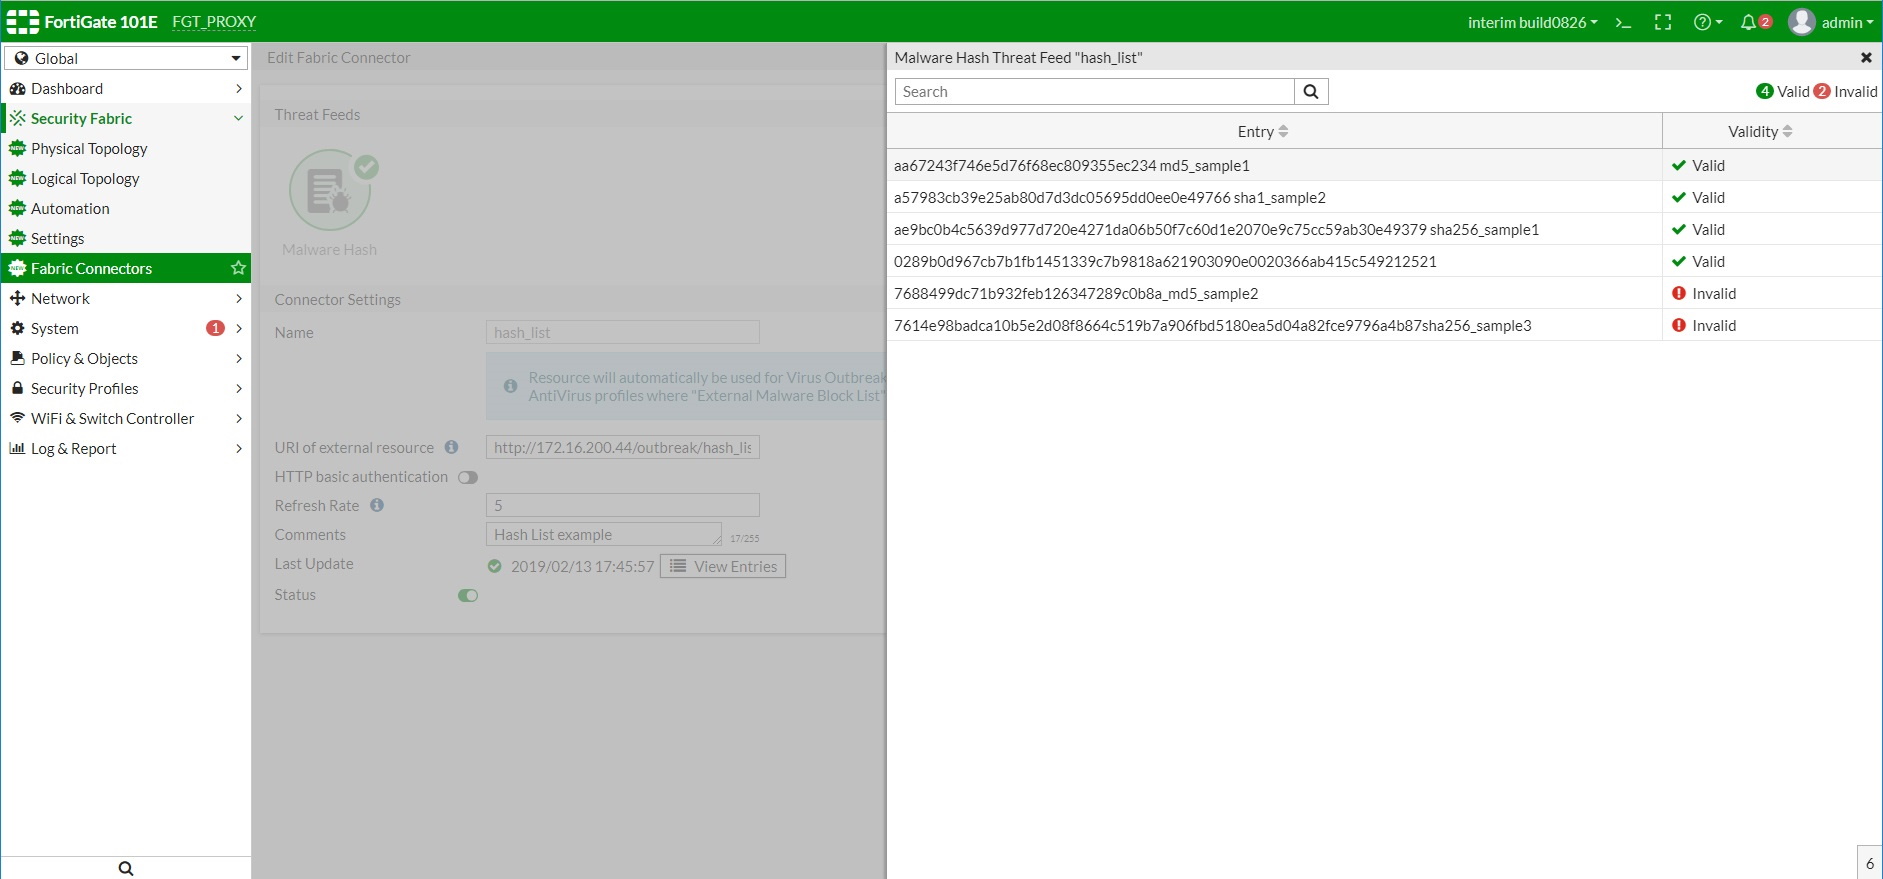Expand WiFi & Switch Controller chevron

point(239,418)
